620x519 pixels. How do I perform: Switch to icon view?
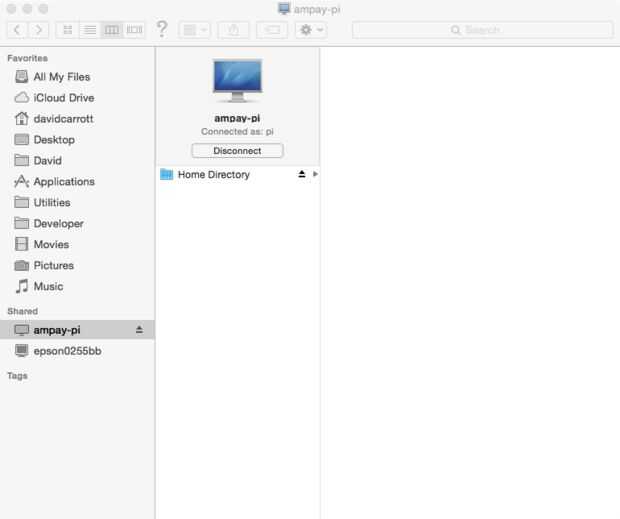click(x=68, y=30)
